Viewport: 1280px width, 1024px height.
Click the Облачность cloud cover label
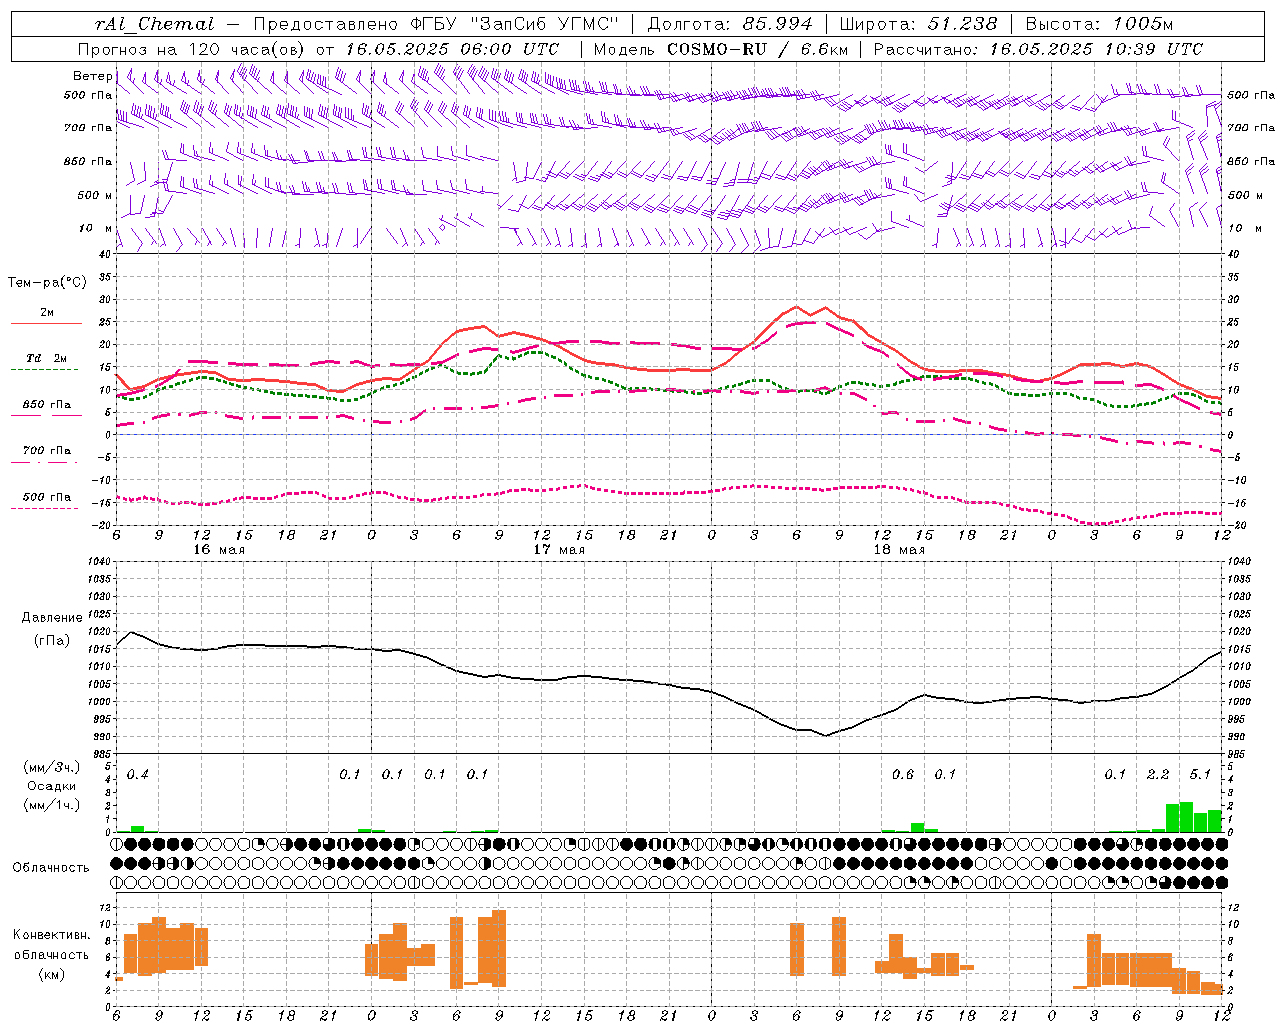point(51,868)
